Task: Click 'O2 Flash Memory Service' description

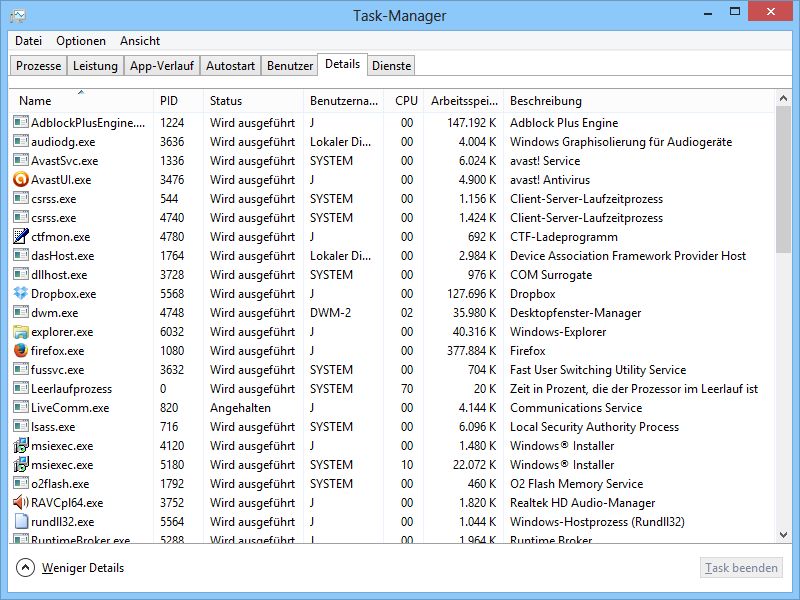Action: click(577, 484)
